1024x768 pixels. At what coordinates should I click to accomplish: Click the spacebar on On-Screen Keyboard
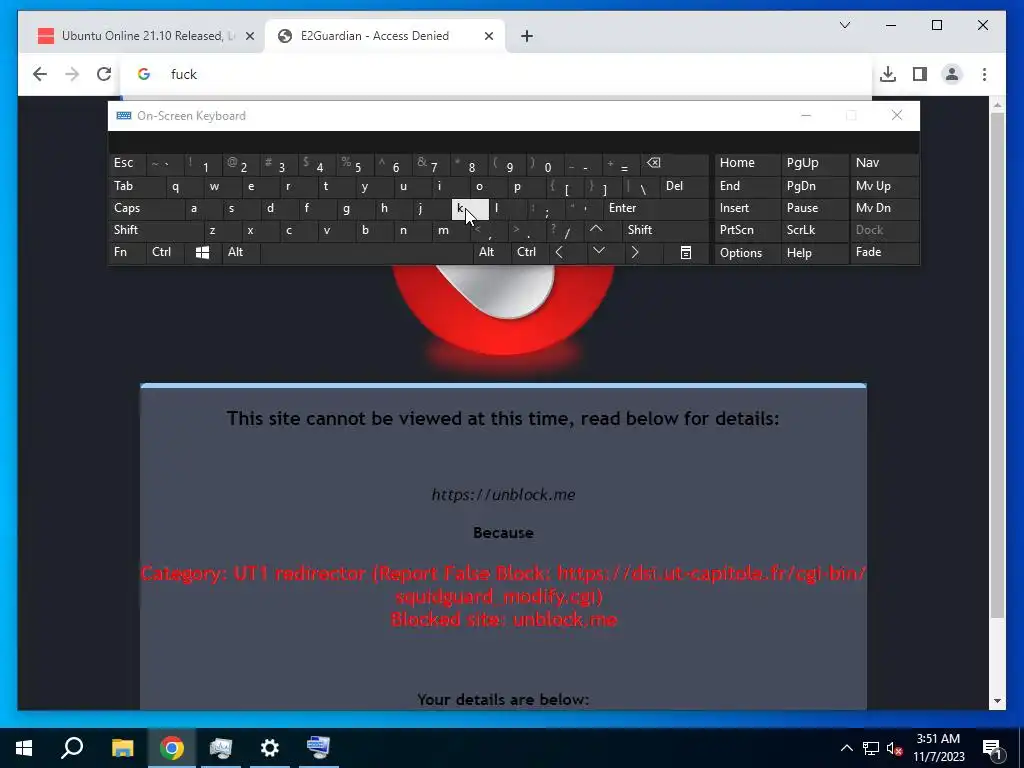366,253
